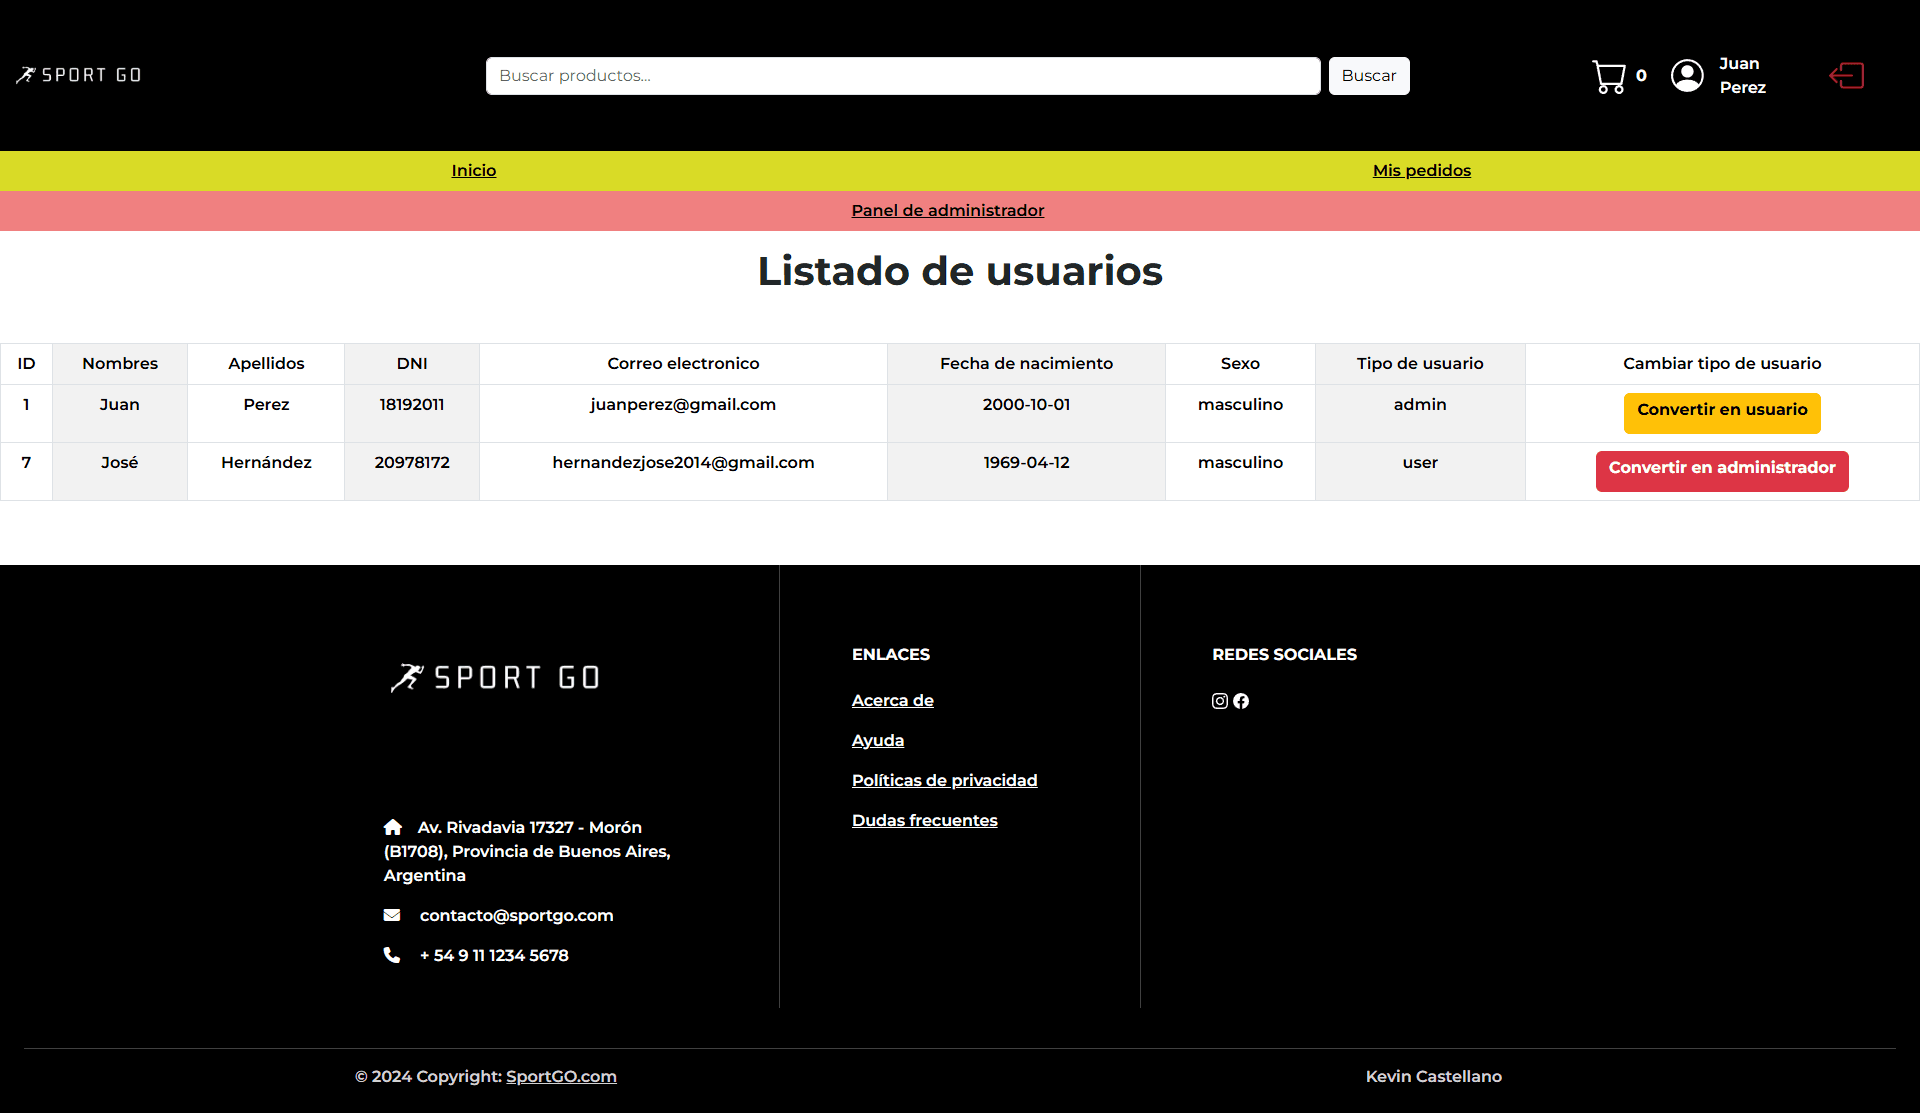Open Políticas de privacidad
Image resolution: width=1920 pixels, height=1113 pixels.
[944, 780]
